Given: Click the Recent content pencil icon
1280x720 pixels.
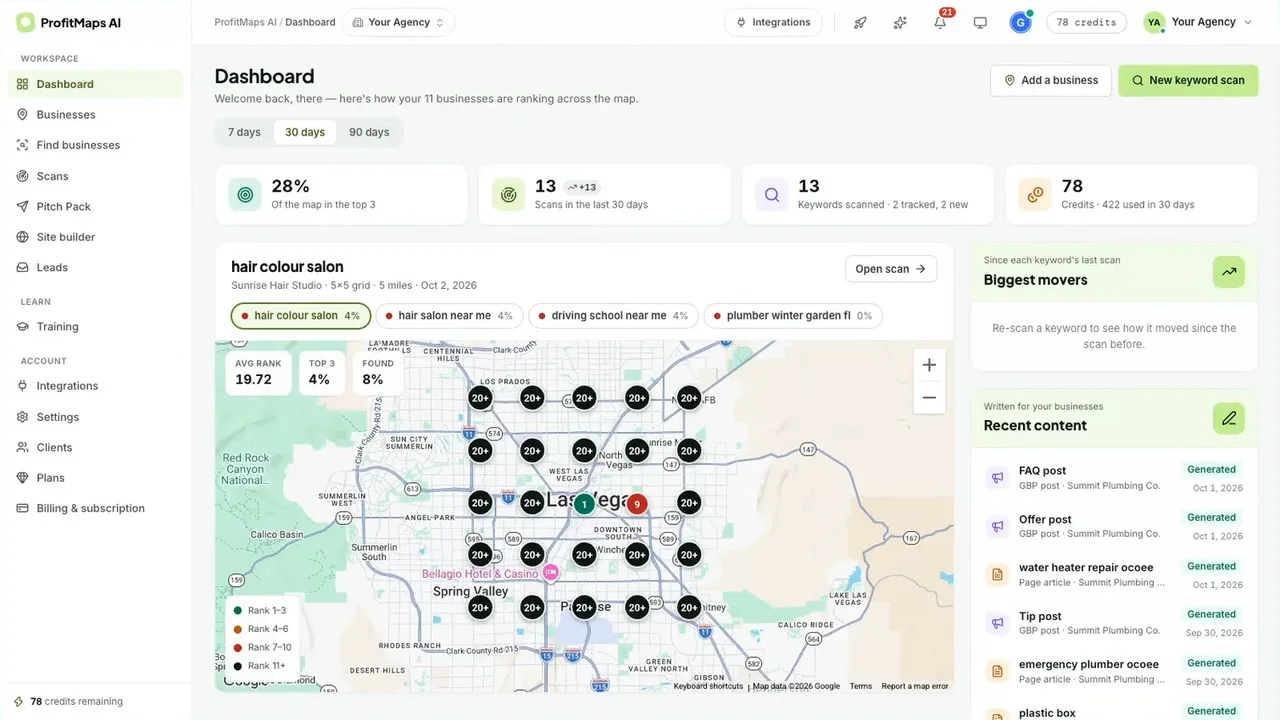Looking at the screenshot, I should pos(1229,418).
